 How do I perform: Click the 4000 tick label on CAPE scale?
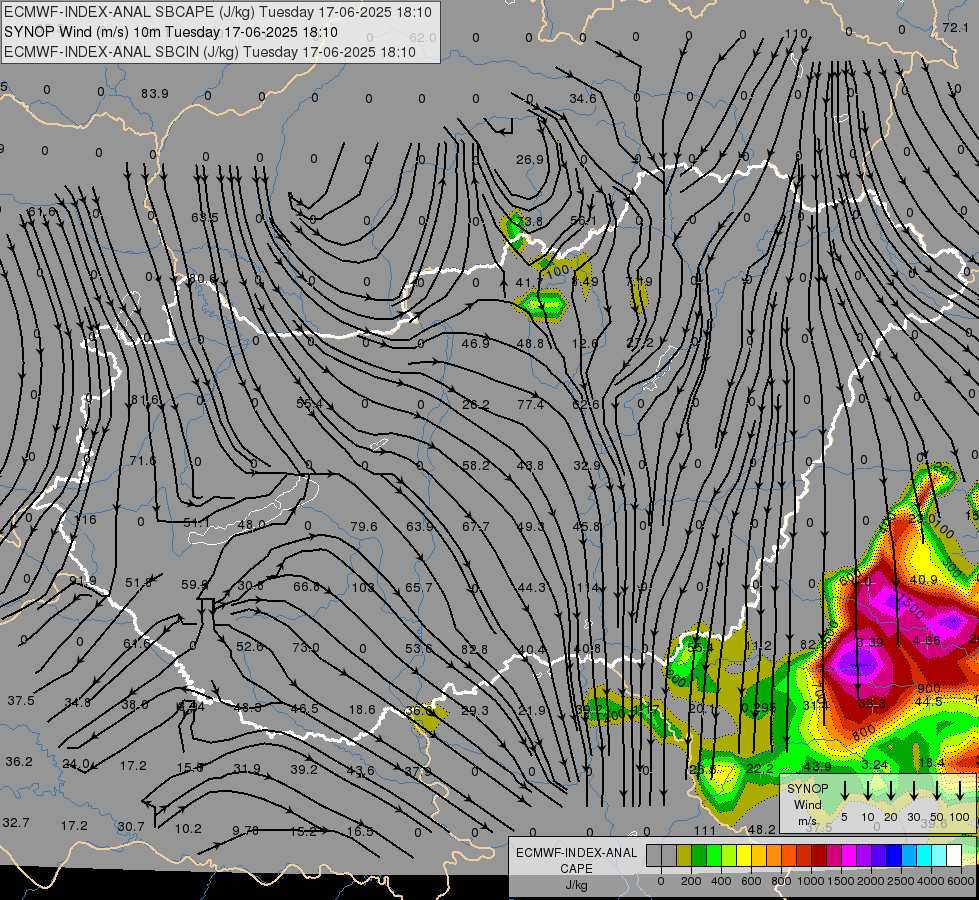click(x=931, y=881)
